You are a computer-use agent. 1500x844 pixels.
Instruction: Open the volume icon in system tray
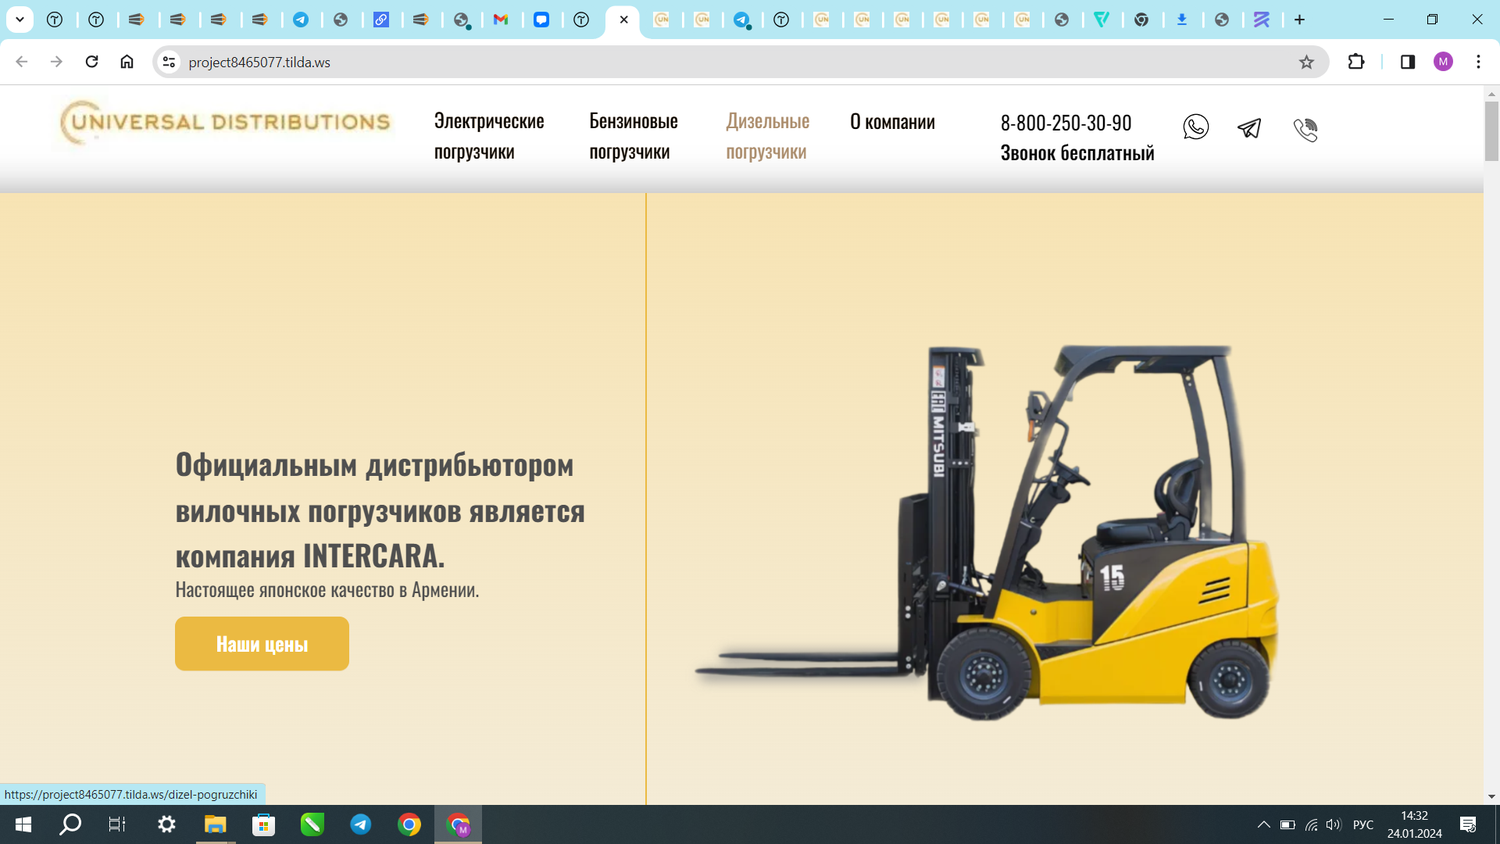click(1334, 825)
